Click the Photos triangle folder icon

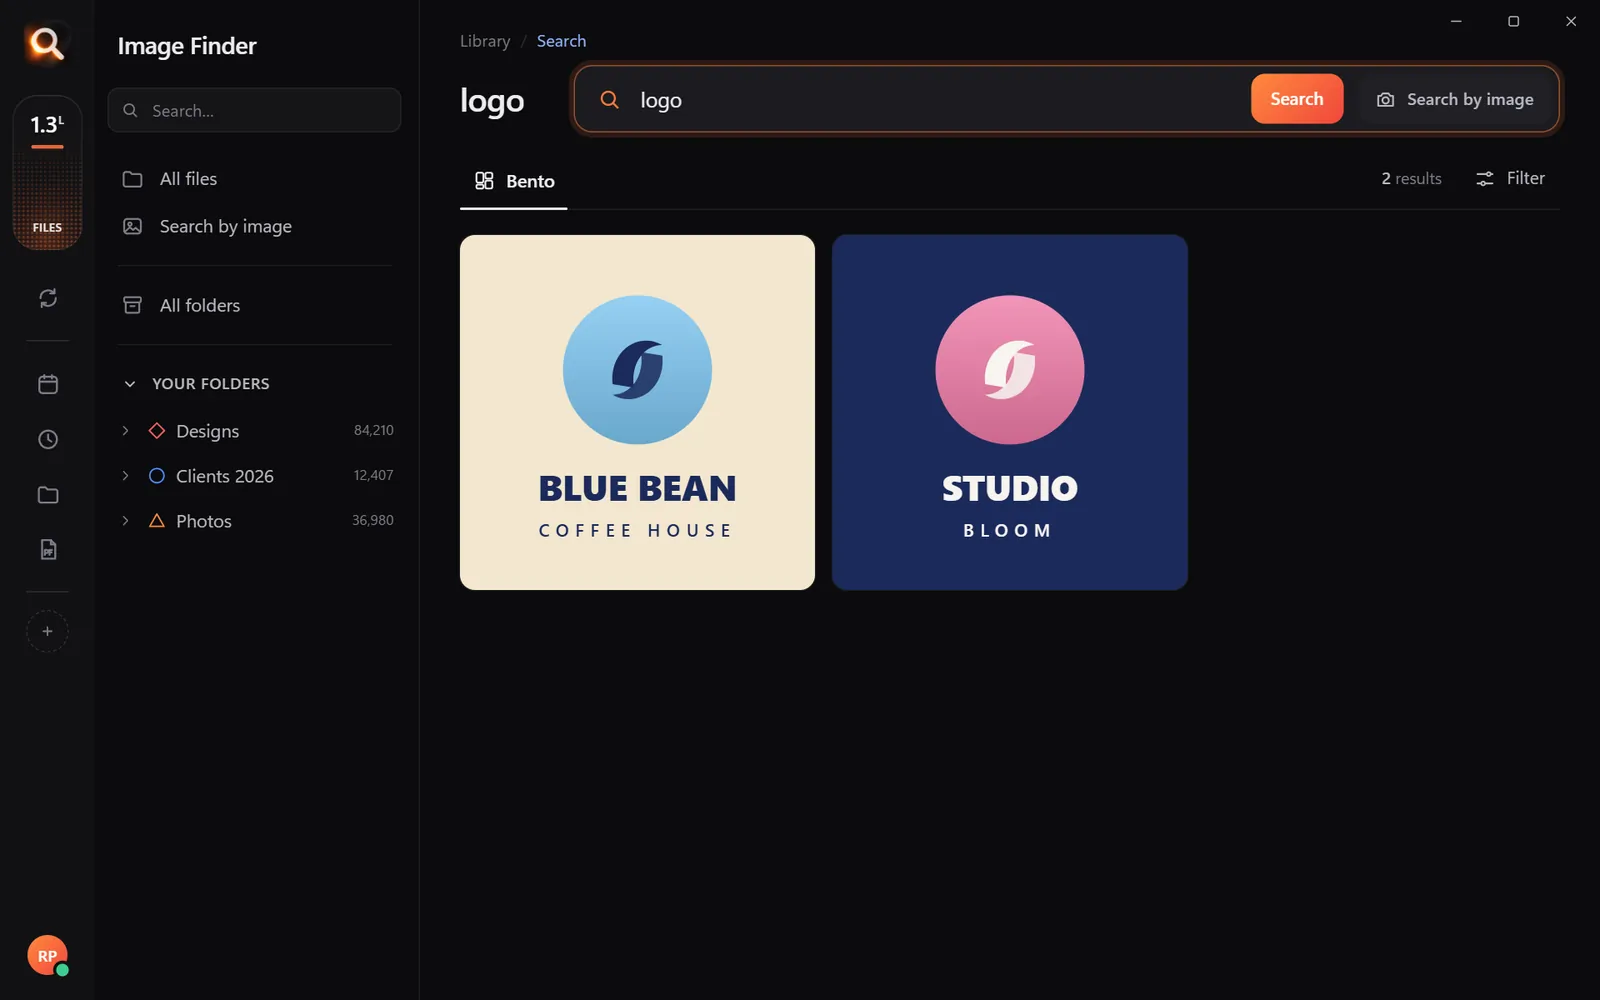pyautogui.click(x=157, y=521)
